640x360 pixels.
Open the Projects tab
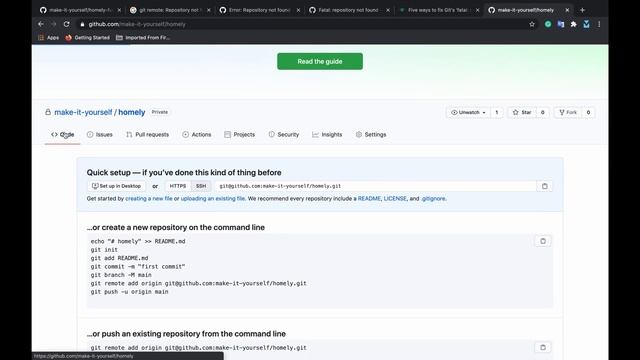pyautogui.click(x=240, y=134)
